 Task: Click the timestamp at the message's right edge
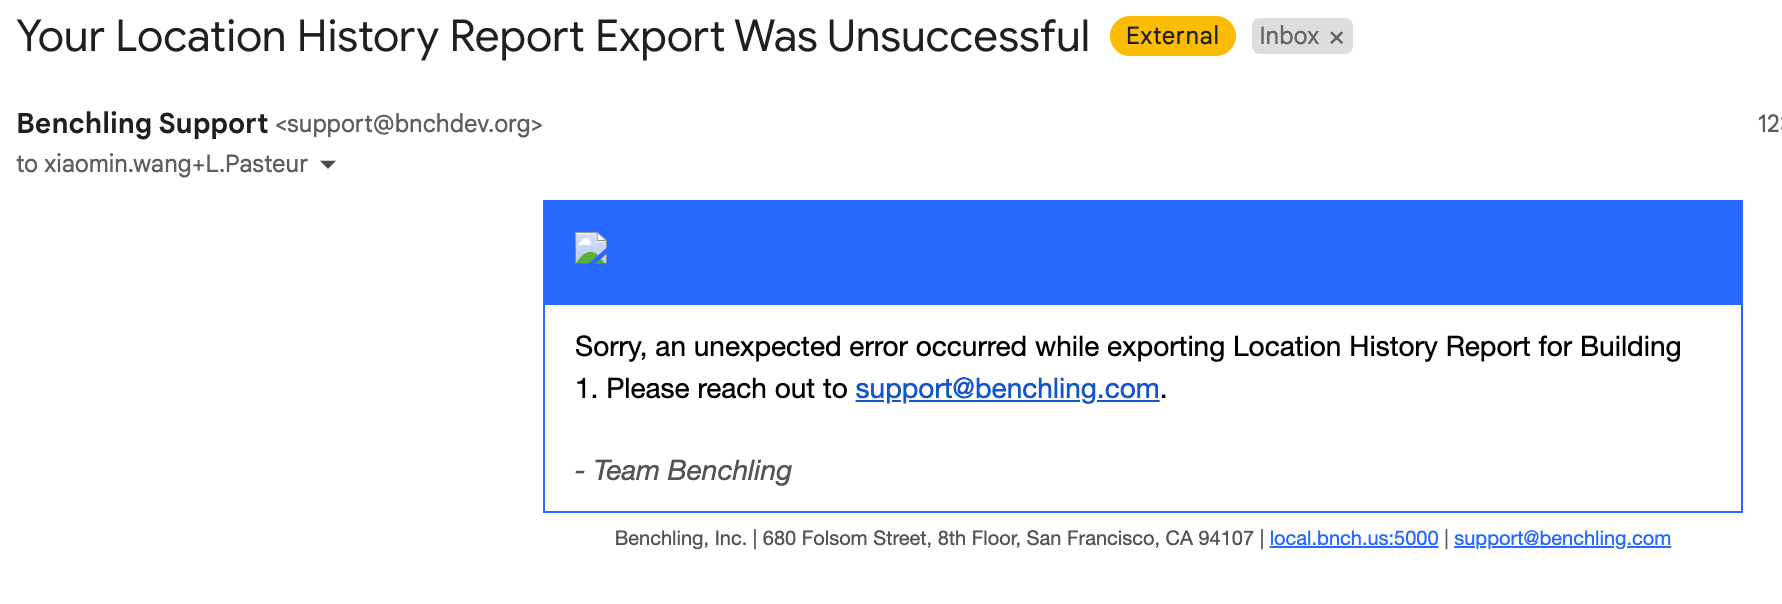pos(1770,124)
